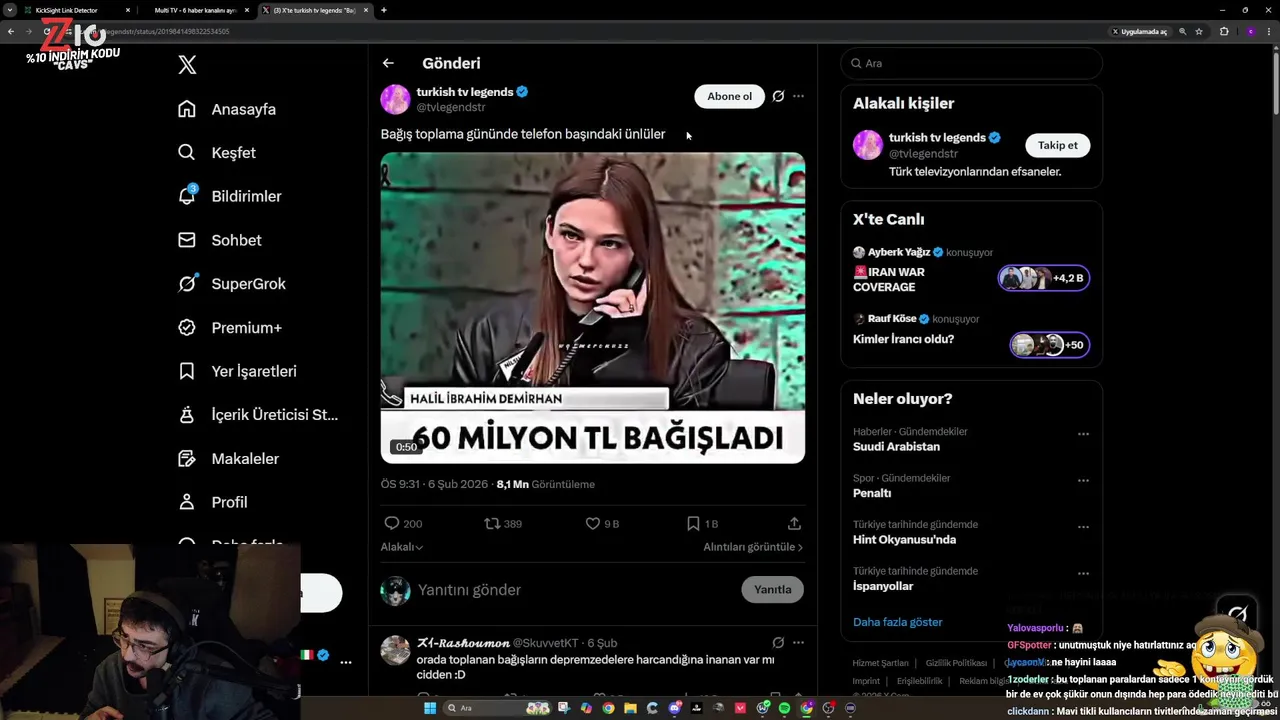The image size is (1280, 720).
Task: Click Uygulamada aç button in address bar
Action: coord(1139,31)
